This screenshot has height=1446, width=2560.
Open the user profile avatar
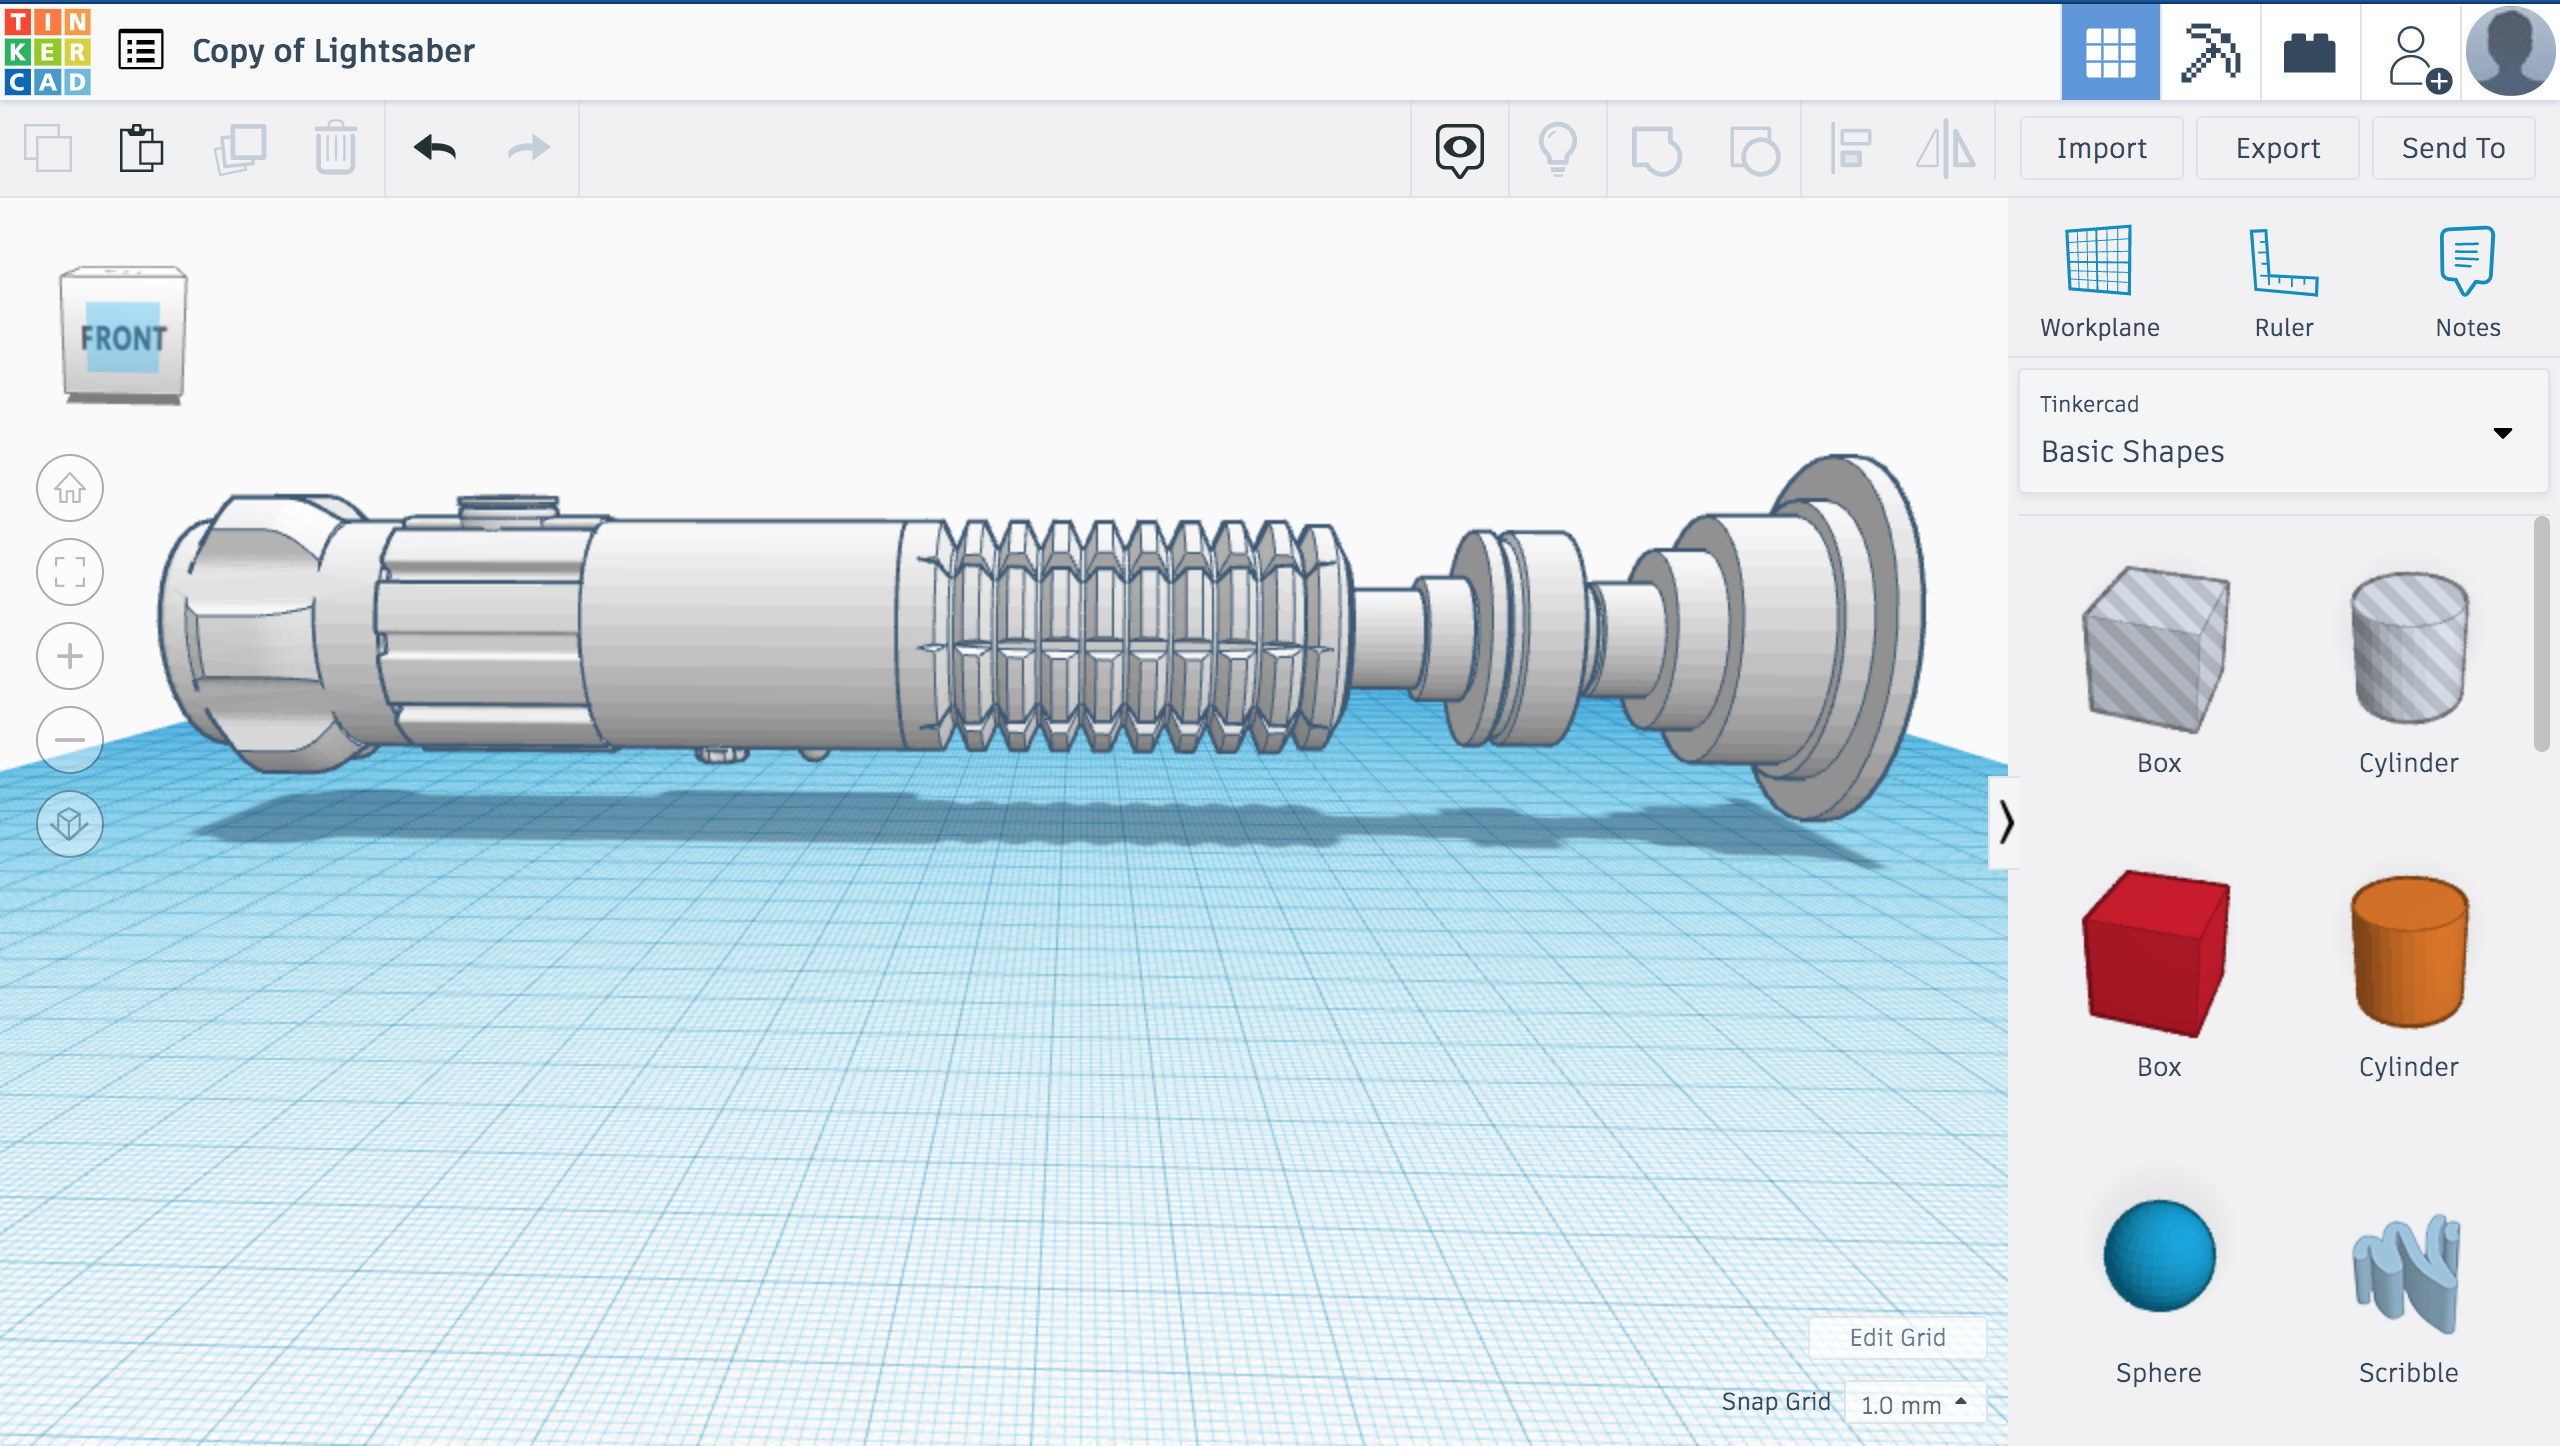[x=2510, y=52]
